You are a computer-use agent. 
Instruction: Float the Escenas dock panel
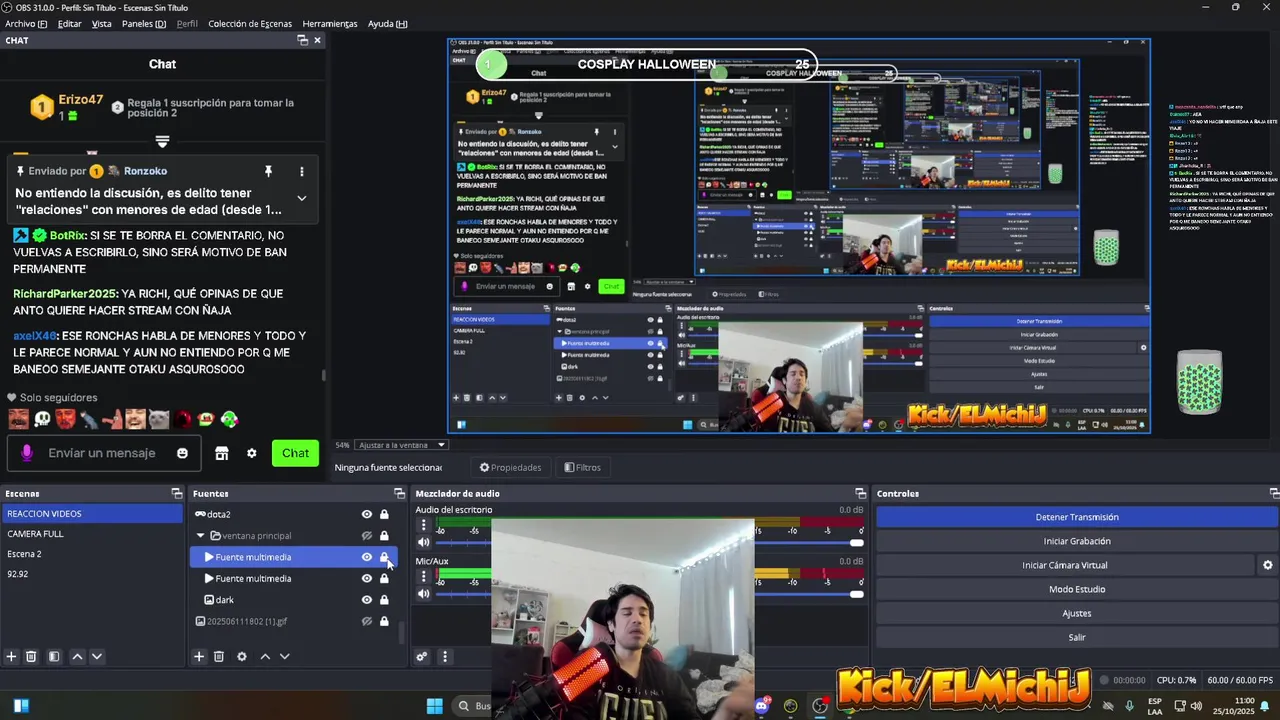[x=177, y=493]
